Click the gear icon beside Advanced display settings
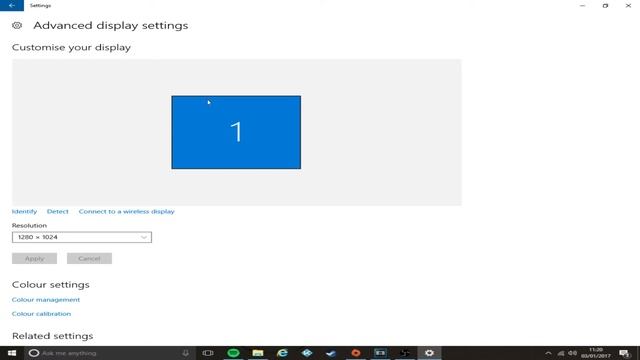This screenshot has width=640, height=360. click(x=17, y=25)
